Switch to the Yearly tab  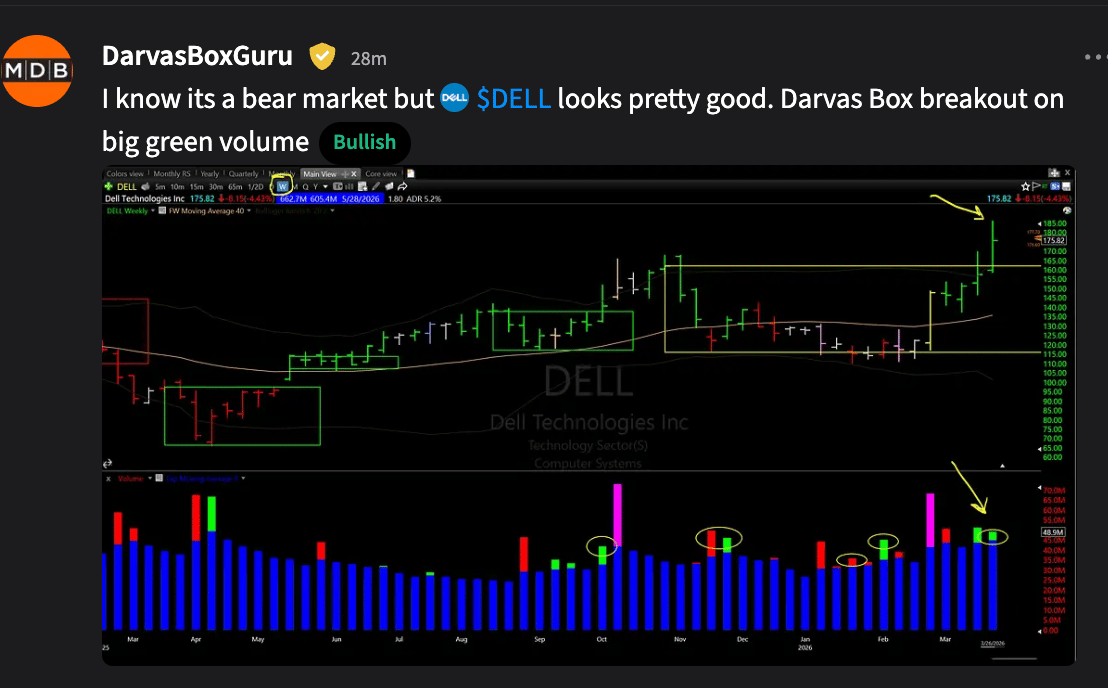210,174
